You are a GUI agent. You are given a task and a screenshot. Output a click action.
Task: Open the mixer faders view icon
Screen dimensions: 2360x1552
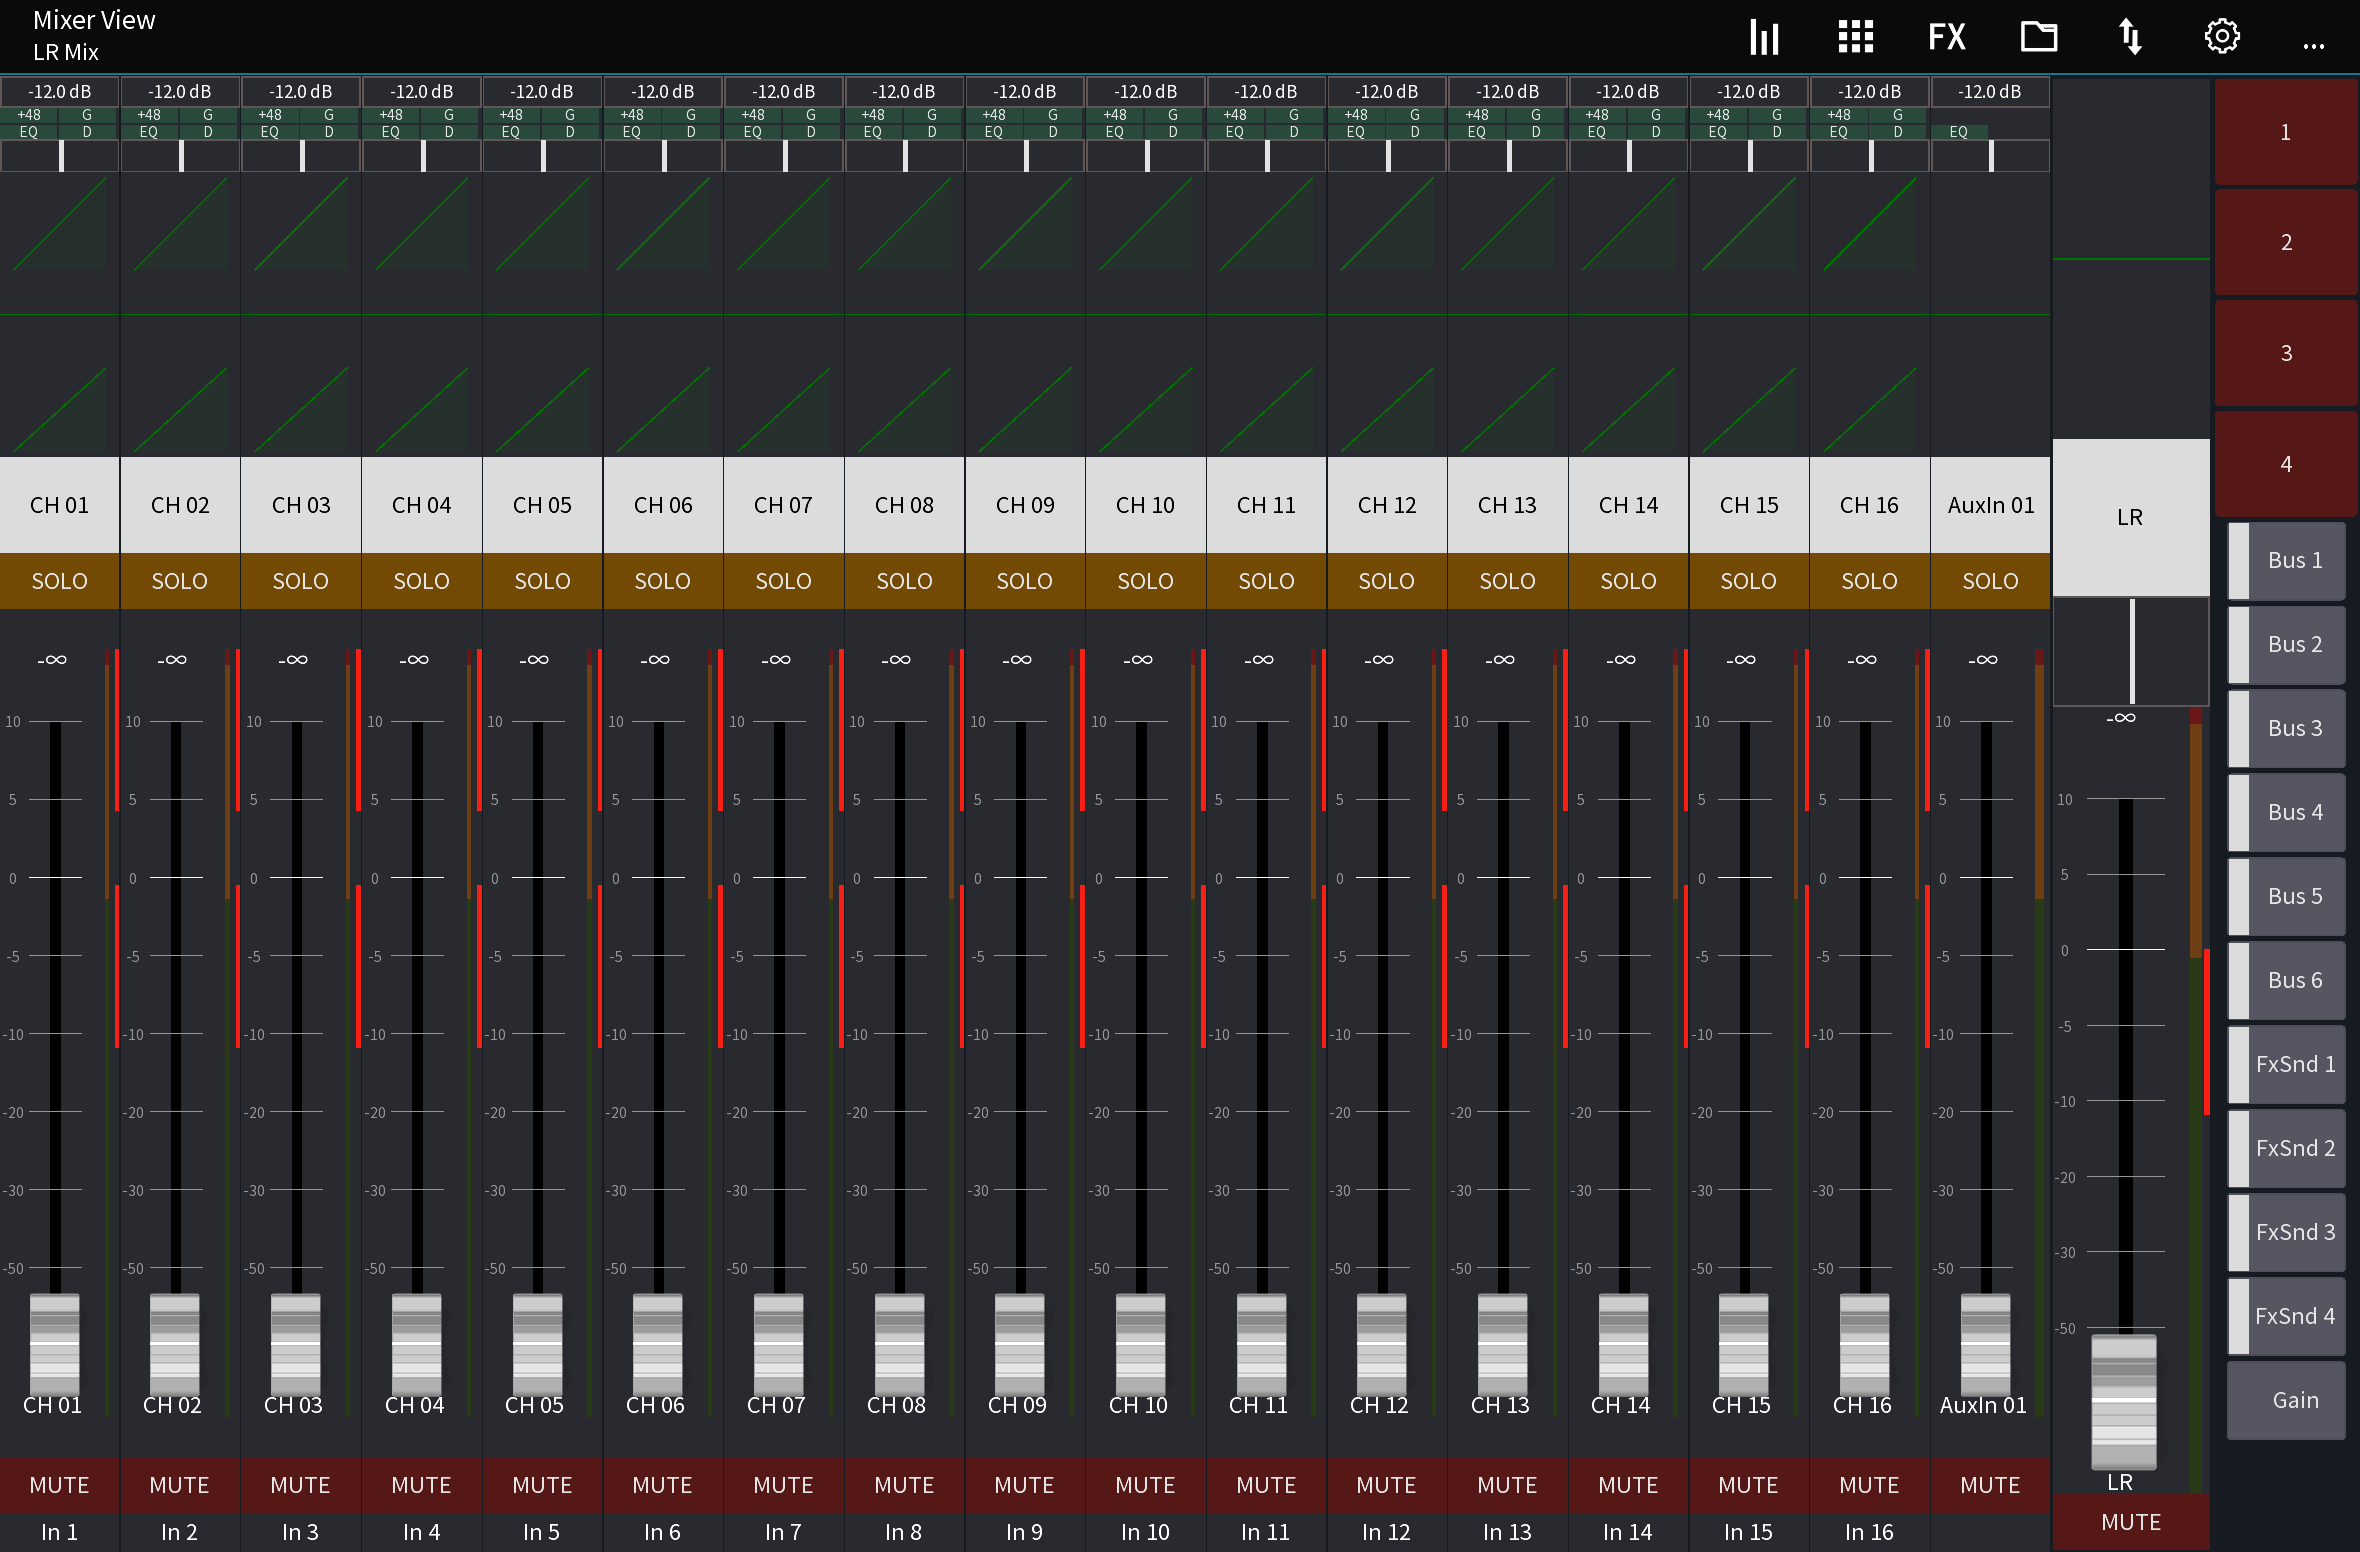1764,37
